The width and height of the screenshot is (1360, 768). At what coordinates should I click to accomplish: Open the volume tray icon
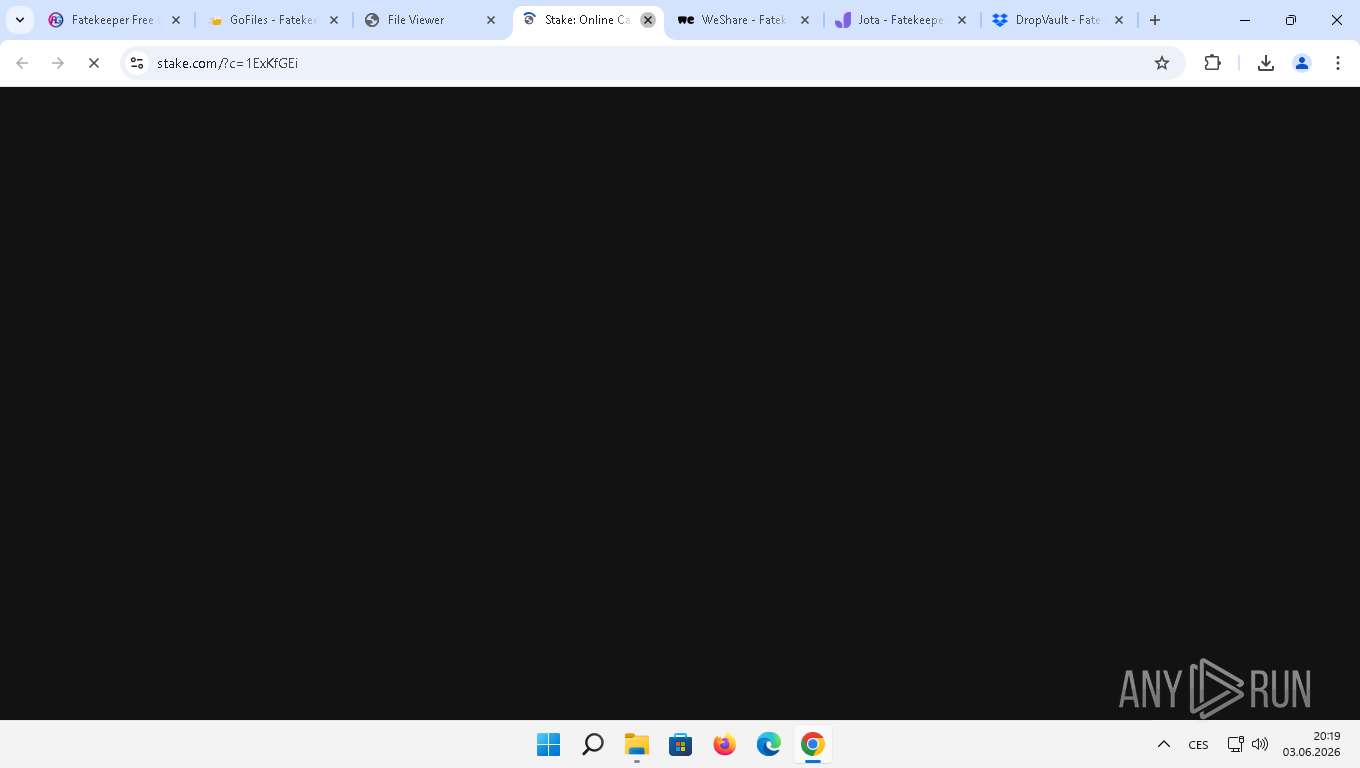[x=1260, y=744]
